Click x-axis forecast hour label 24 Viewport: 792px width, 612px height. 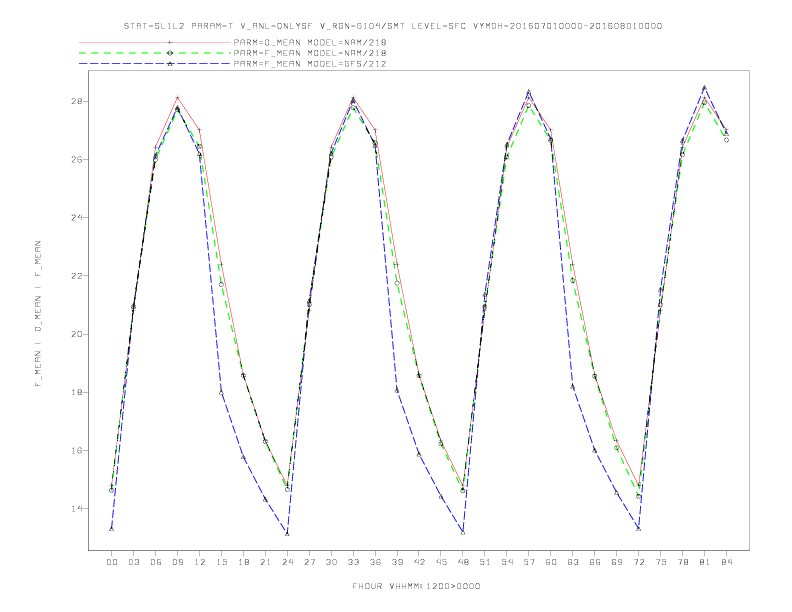[x=287, y=562]
